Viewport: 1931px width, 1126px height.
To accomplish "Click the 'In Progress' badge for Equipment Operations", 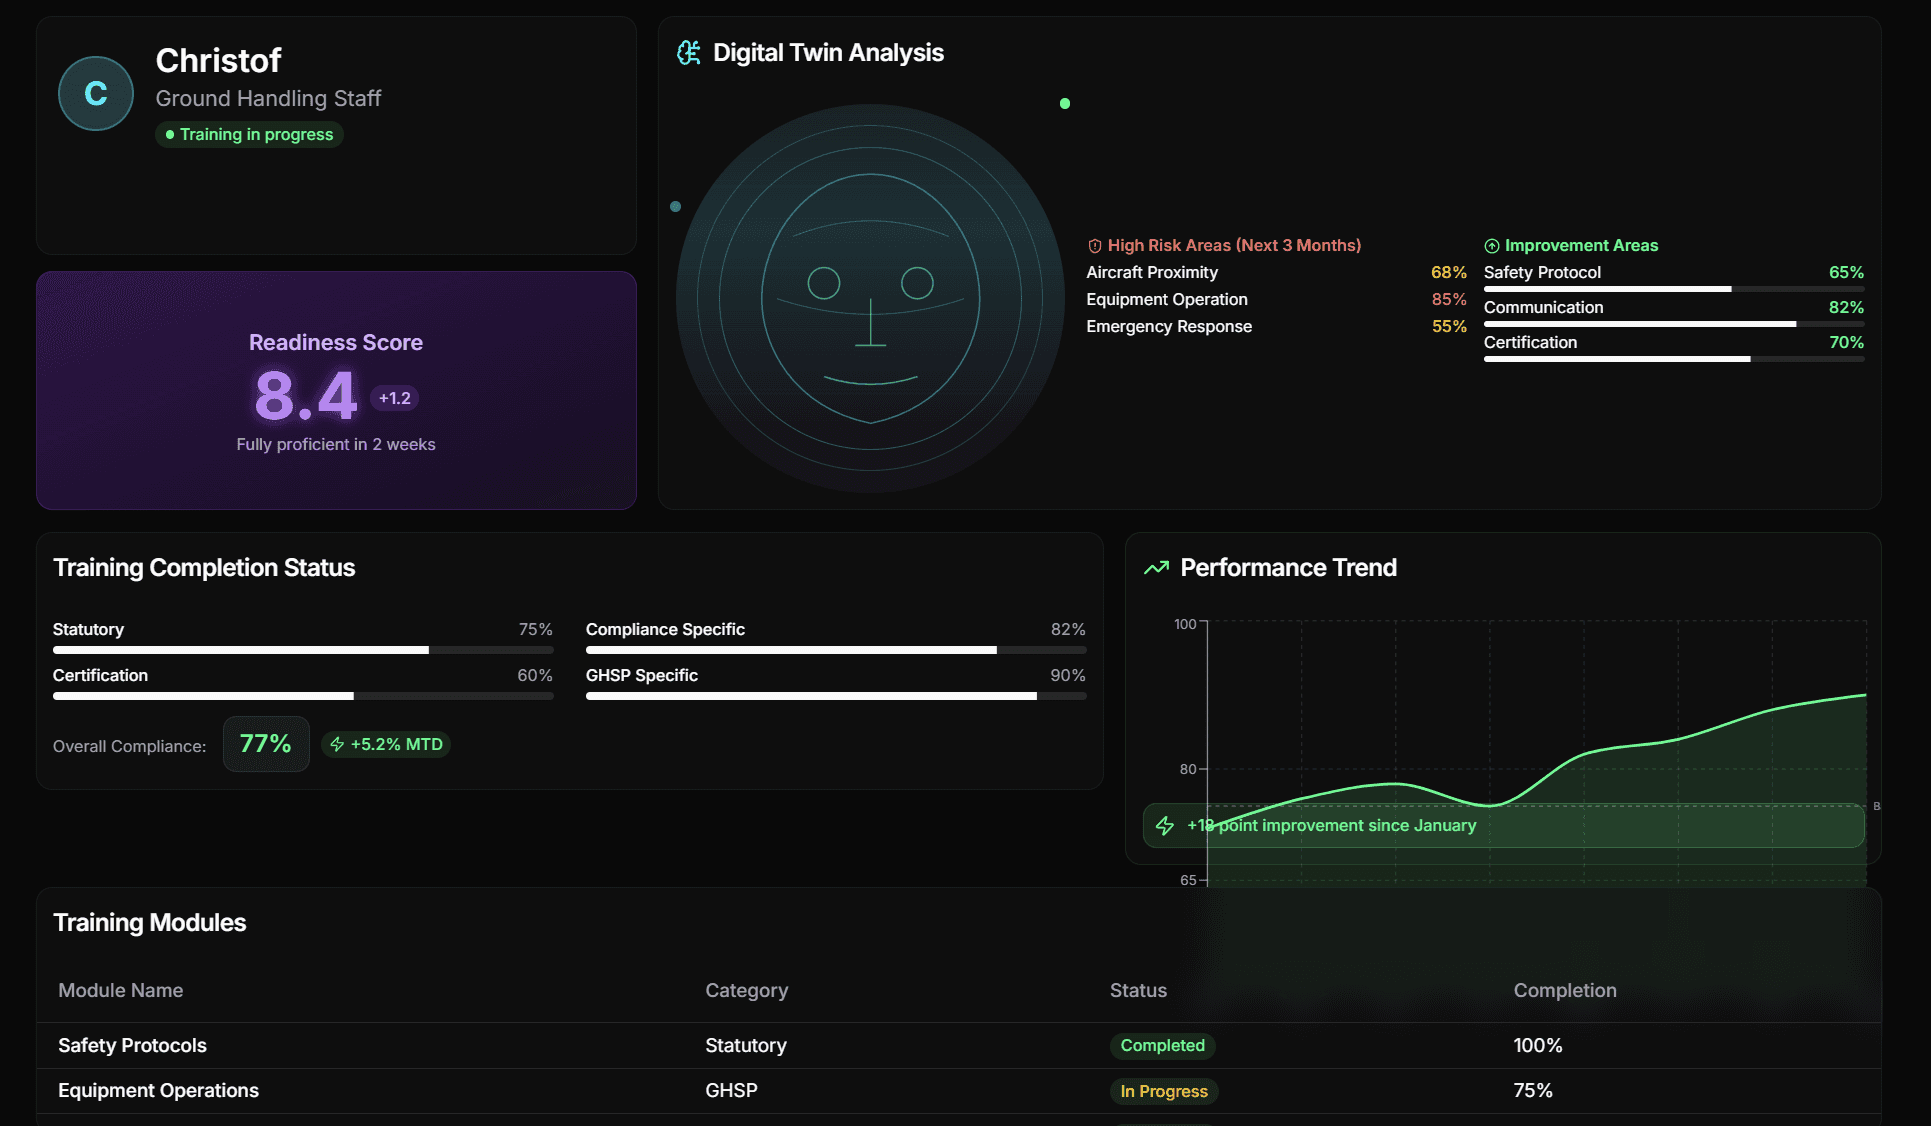I will click(1163, 1091).
